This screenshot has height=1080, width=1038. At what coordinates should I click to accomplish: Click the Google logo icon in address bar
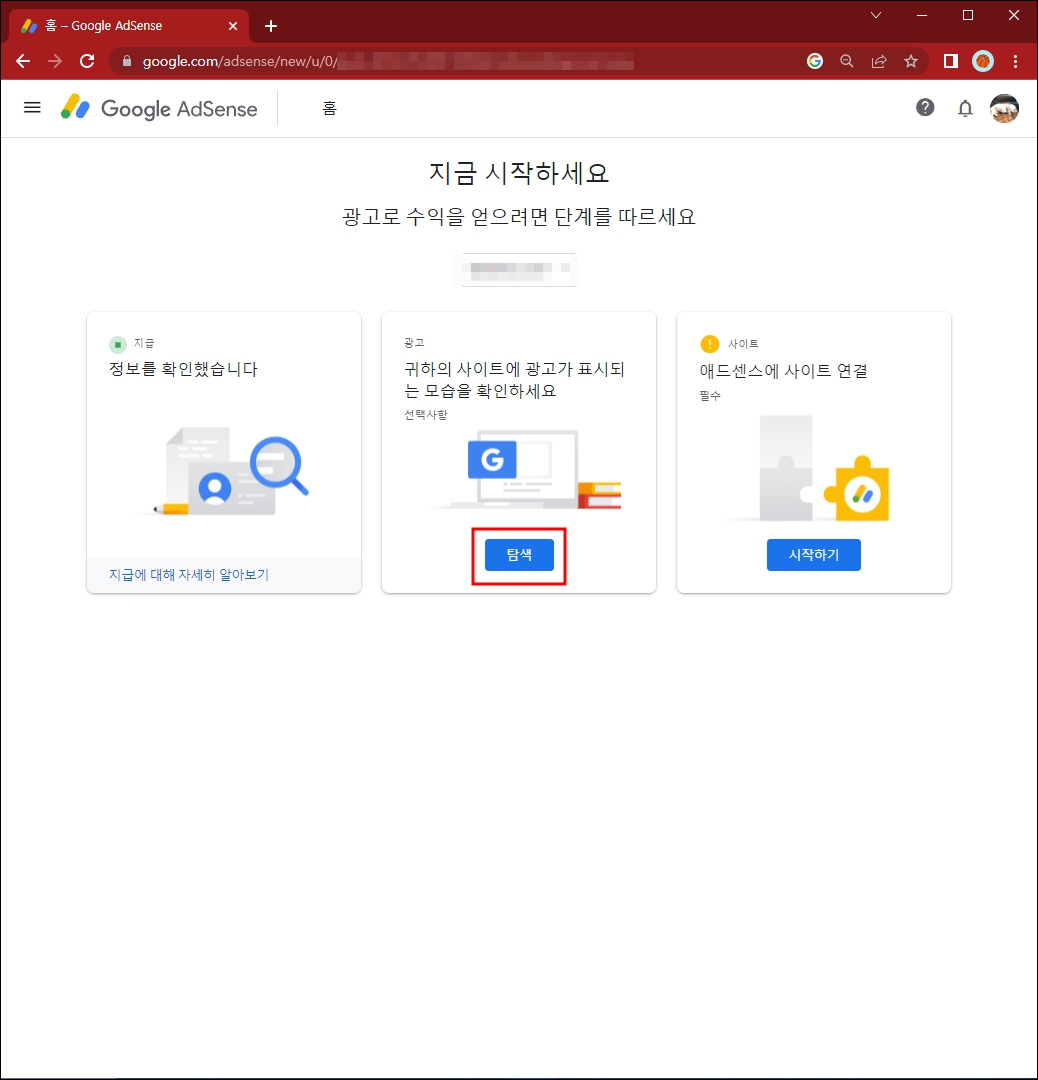pos(814,61)
